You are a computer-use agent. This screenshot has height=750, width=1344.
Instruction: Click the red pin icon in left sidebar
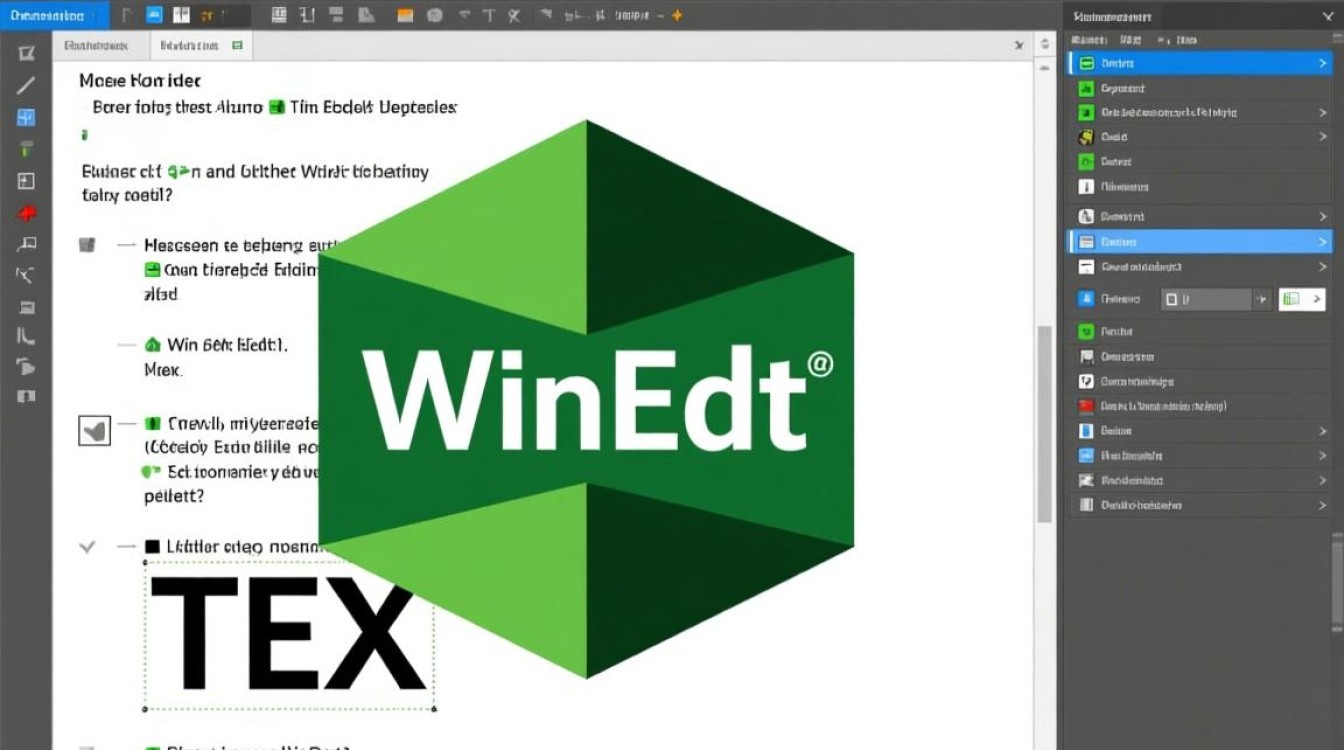tap(26, 212)
